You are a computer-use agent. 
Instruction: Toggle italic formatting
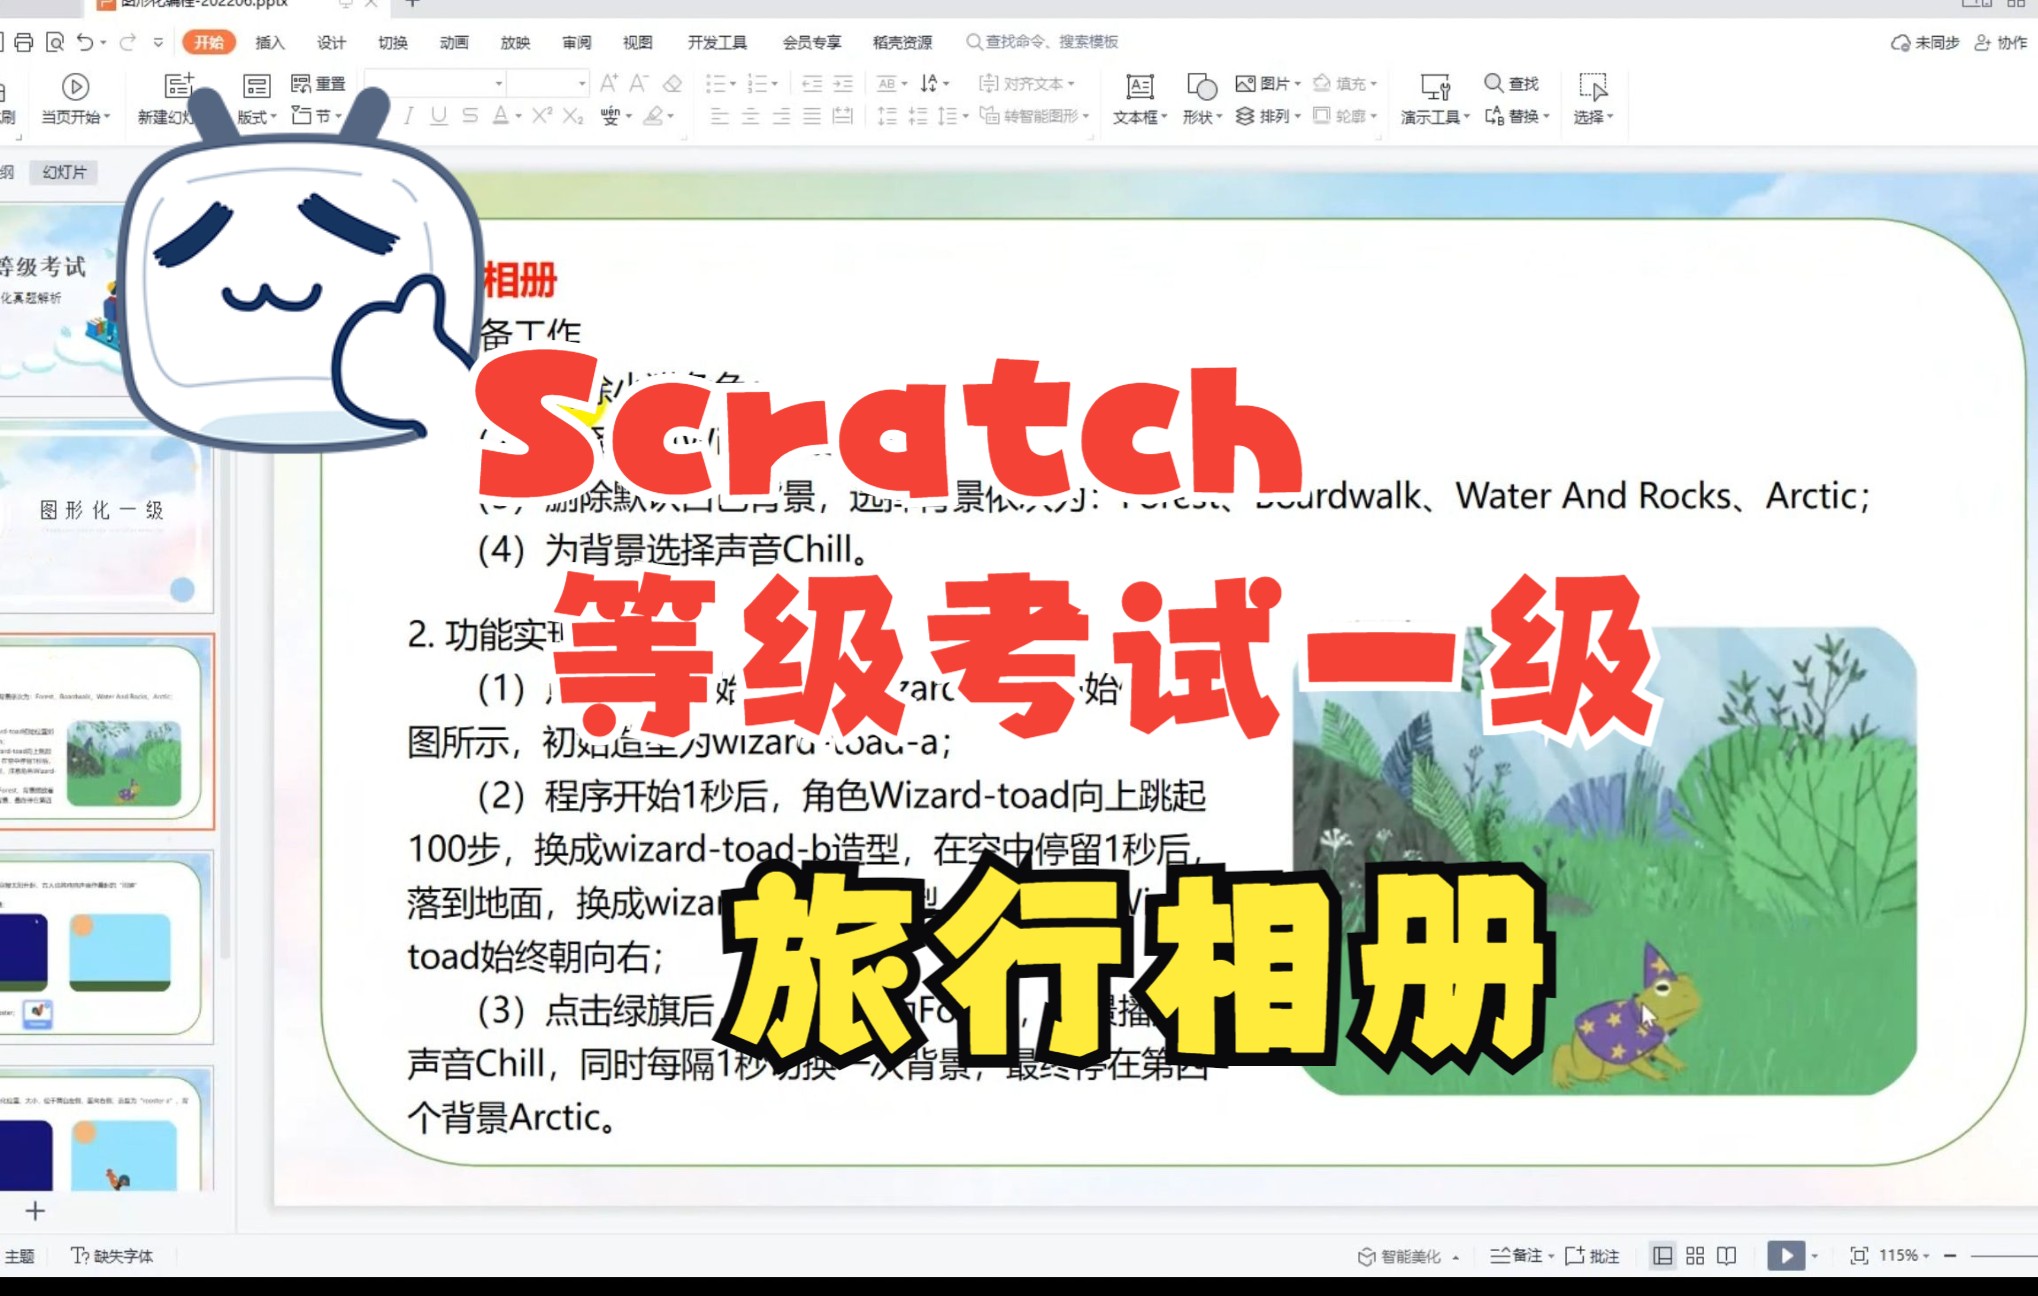(x=408, y=117)
